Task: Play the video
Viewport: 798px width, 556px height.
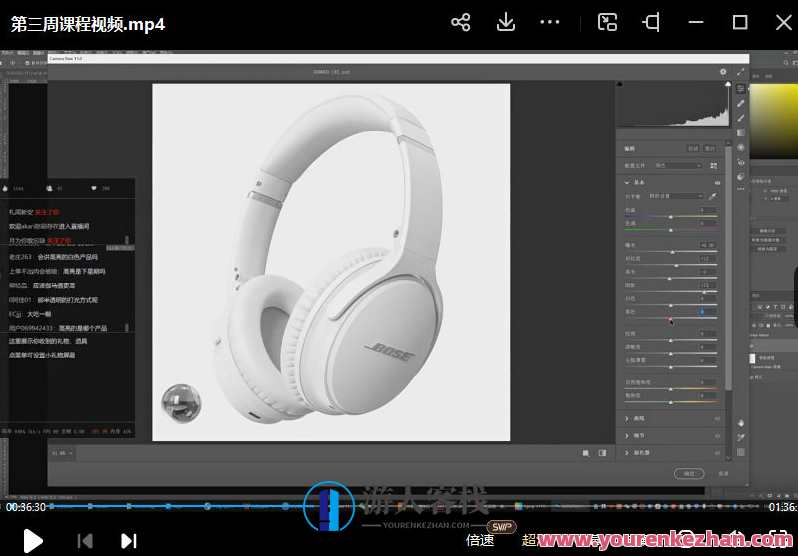Action: [x=32, y=540]
